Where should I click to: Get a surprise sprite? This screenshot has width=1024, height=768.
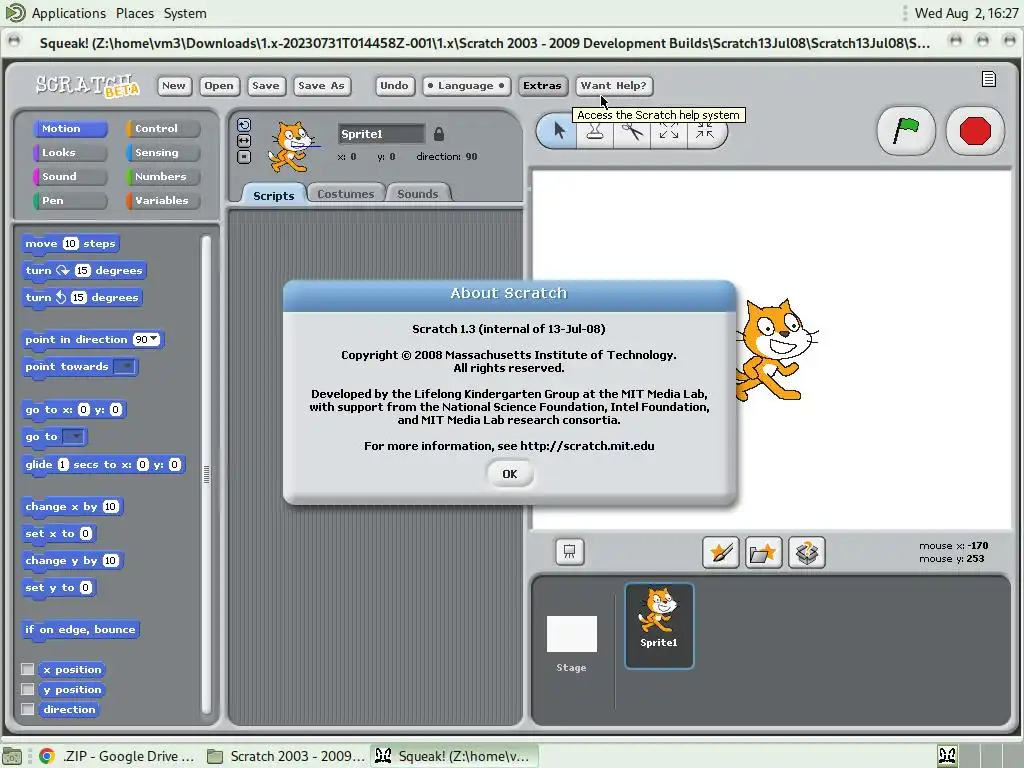coord(807,552)
